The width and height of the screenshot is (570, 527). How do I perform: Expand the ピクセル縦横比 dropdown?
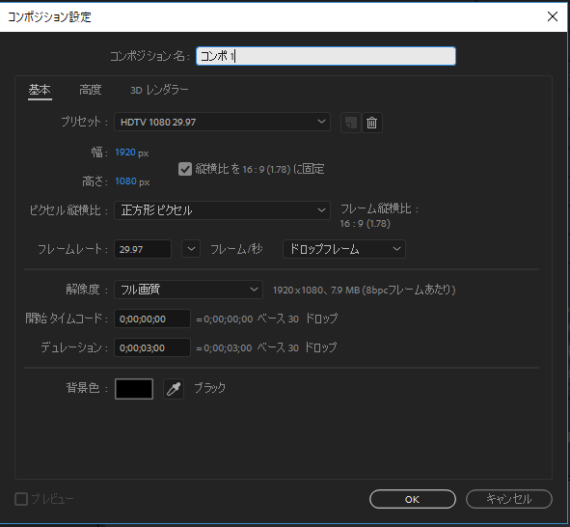(222, 210)
